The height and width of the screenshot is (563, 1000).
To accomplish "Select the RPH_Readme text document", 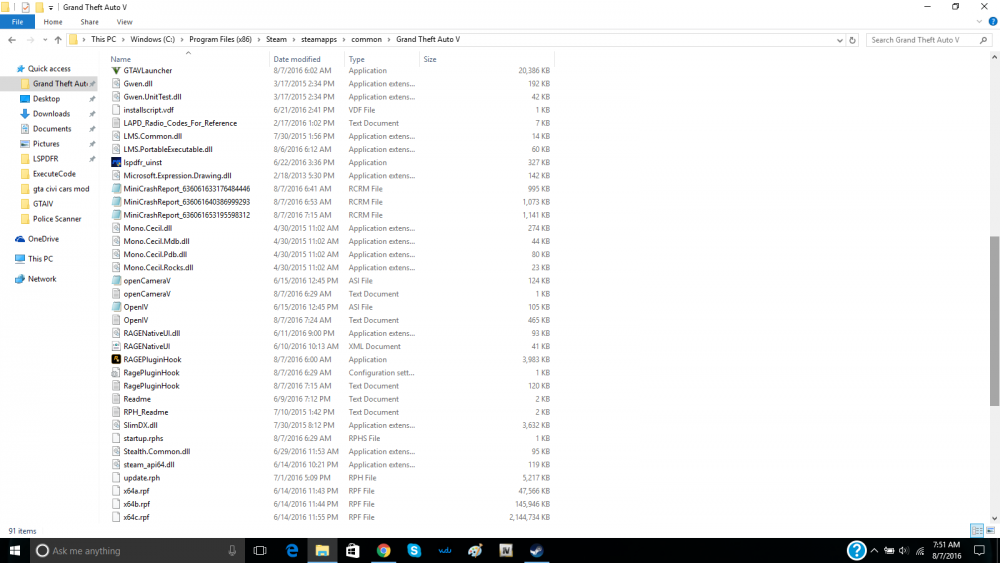I will tap(145, 412).
